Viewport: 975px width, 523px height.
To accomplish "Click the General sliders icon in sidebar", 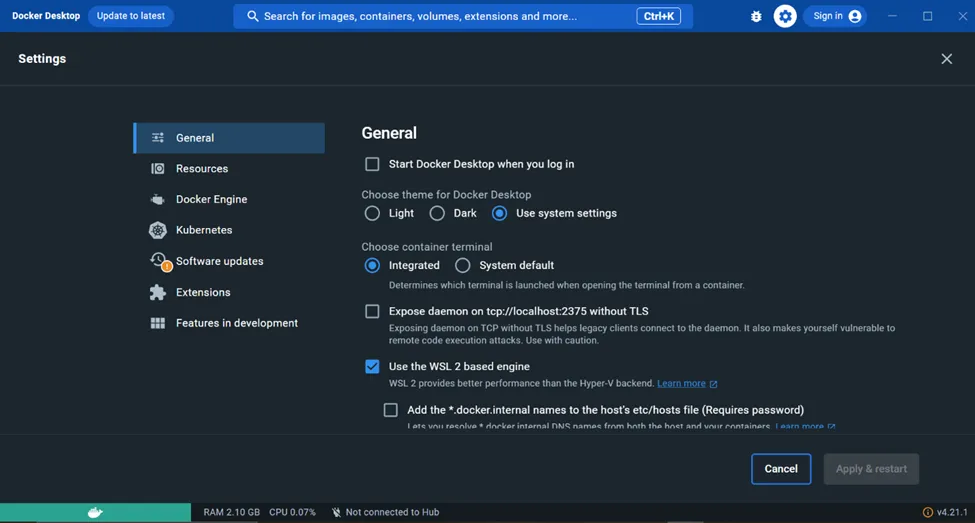I will [158, 137].
